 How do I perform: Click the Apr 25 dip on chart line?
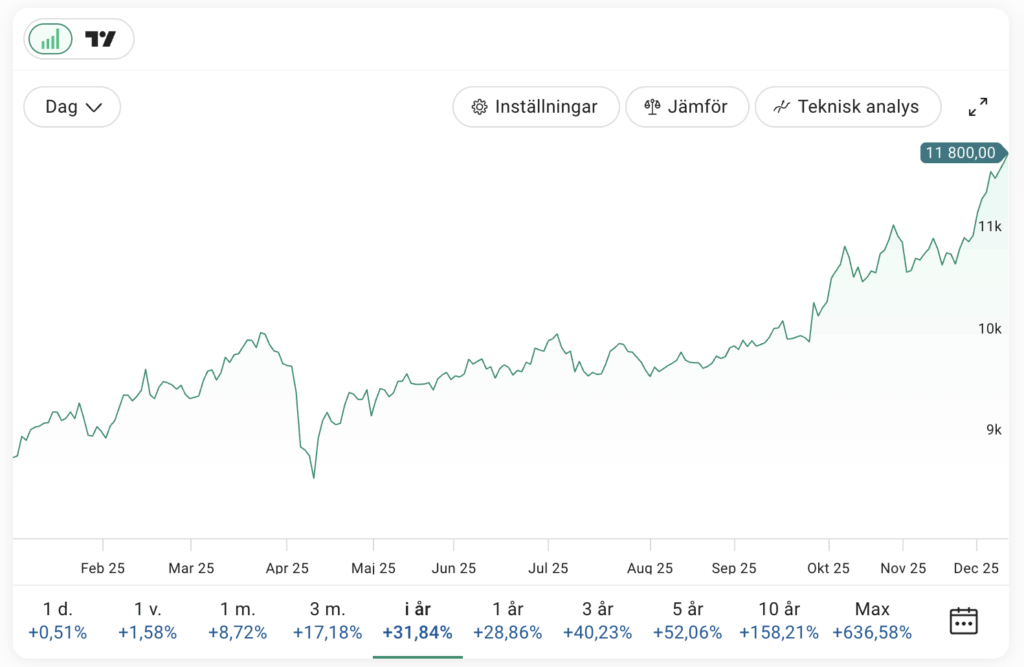click(x=313, y=477)
